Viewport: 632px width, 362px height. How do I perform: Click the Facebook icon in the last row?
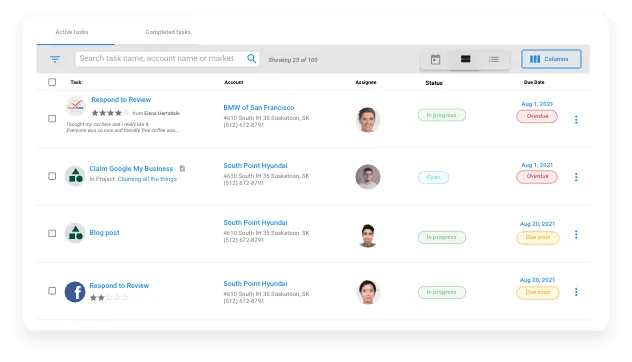[x=75, y=292]
